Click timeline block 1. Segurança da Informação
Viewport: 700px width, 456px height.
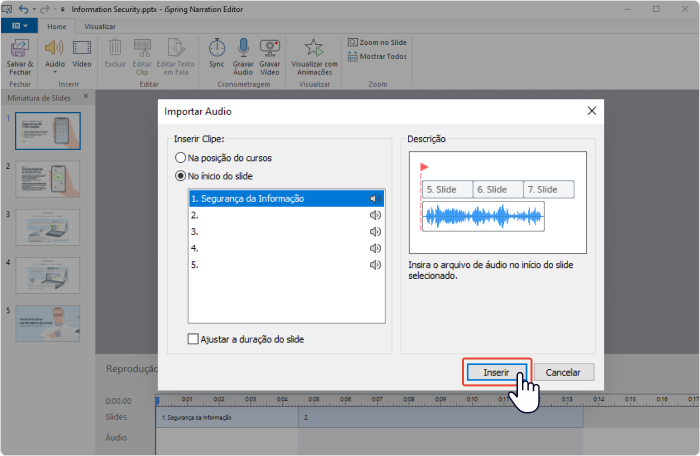pos(227,418)
